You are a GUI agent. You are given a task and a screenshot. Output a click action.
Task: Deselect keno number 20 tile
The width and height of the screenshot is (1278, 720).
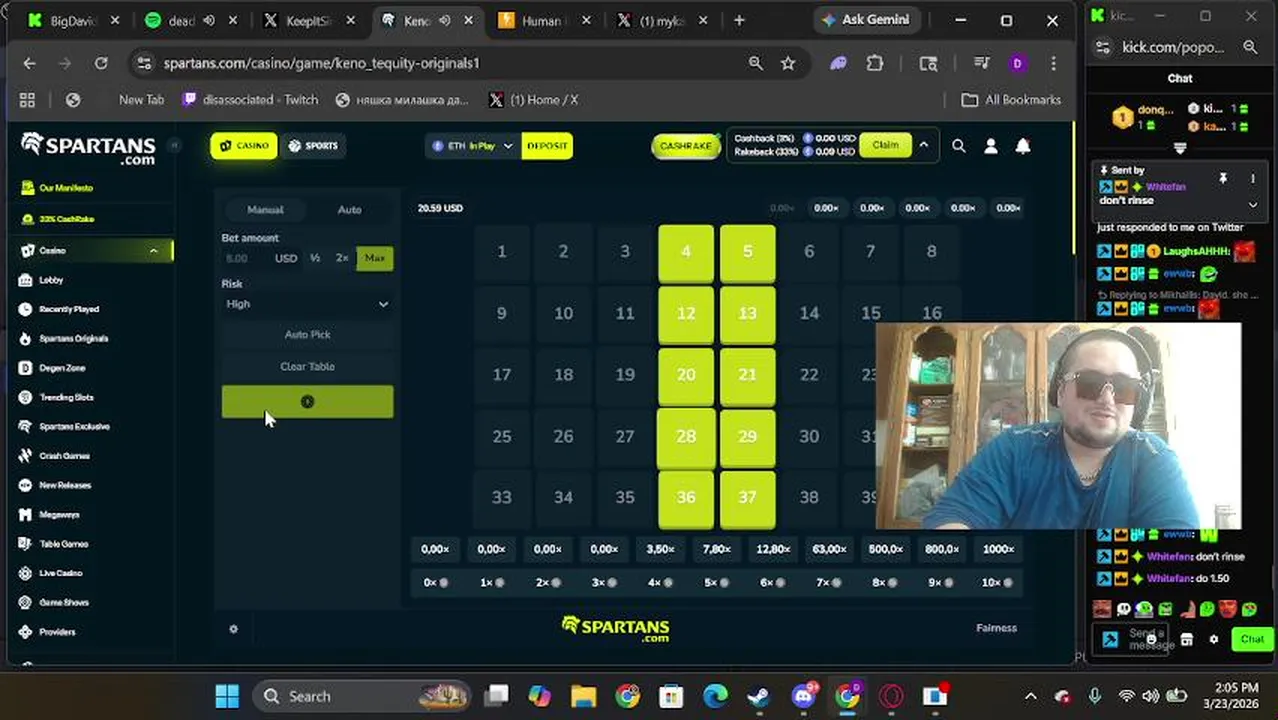coord(686,375)
